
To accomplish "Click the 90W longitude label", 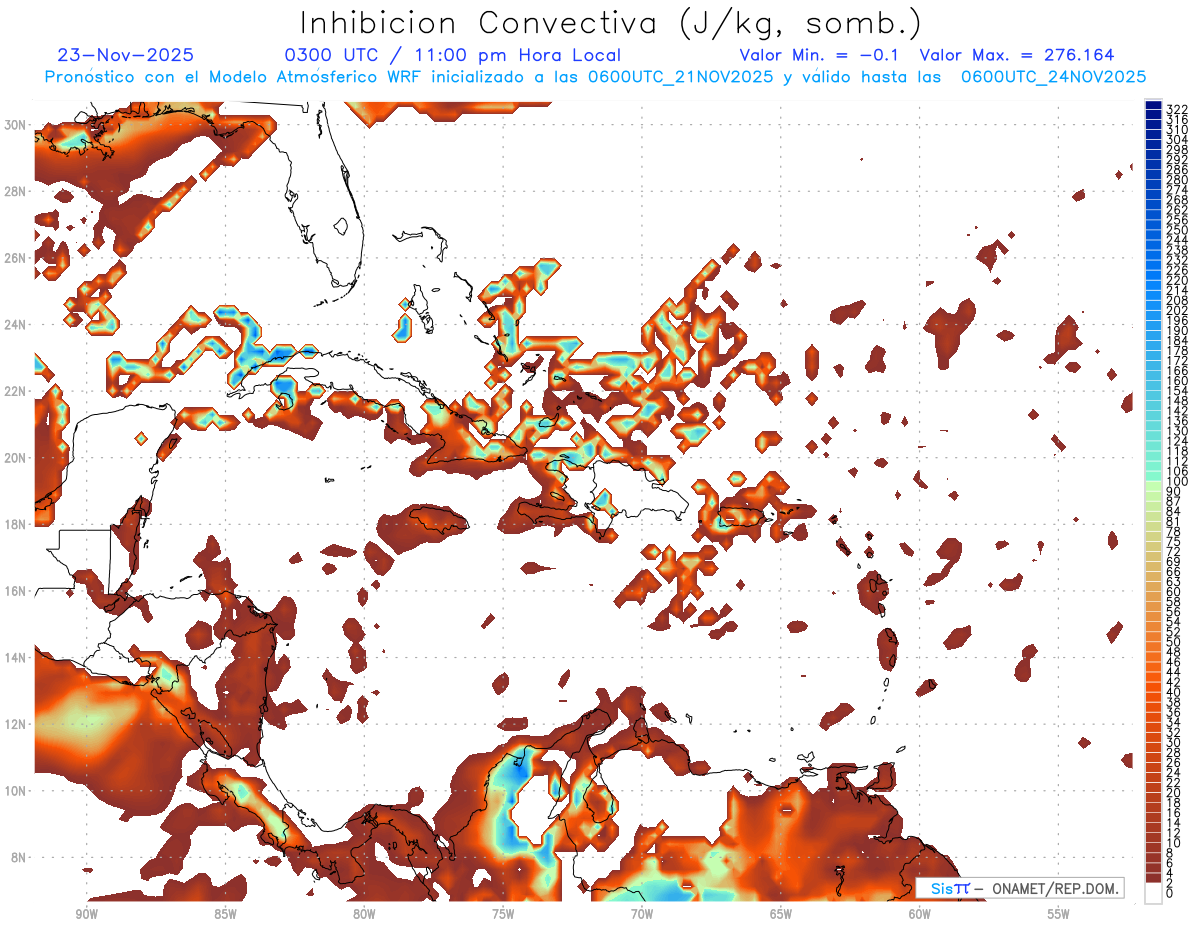I will (x=87, y=914).
